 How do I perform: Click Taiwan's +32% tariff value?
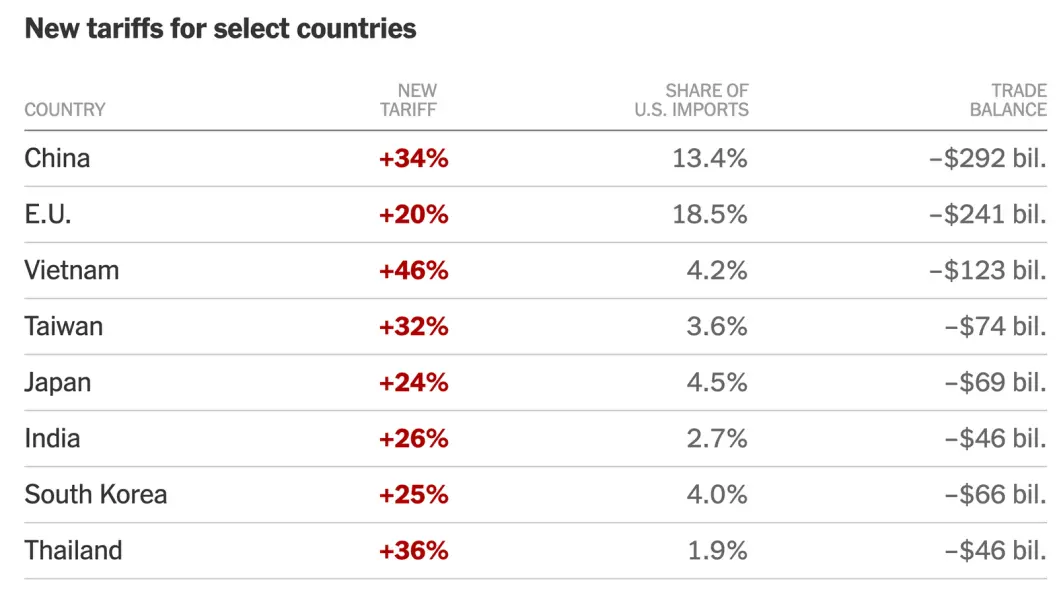pyautogui.click(x=414, y=327)
